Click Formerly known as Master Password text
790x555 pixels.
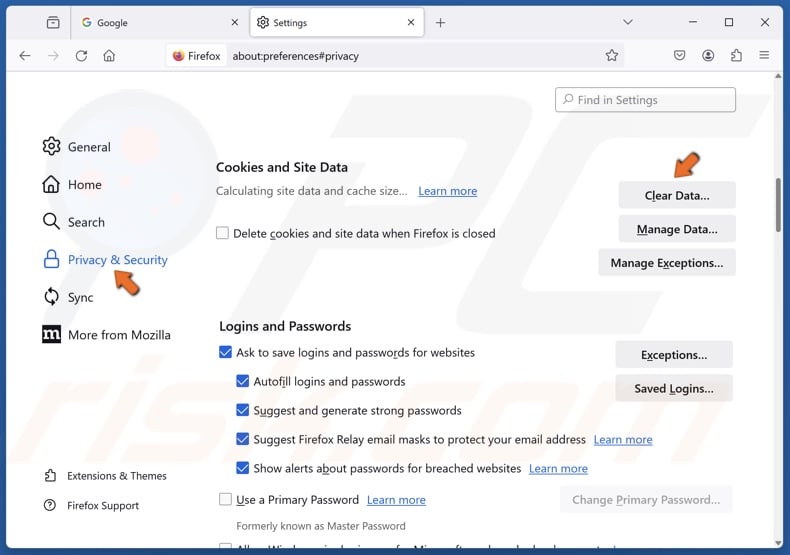pos(320,526)
